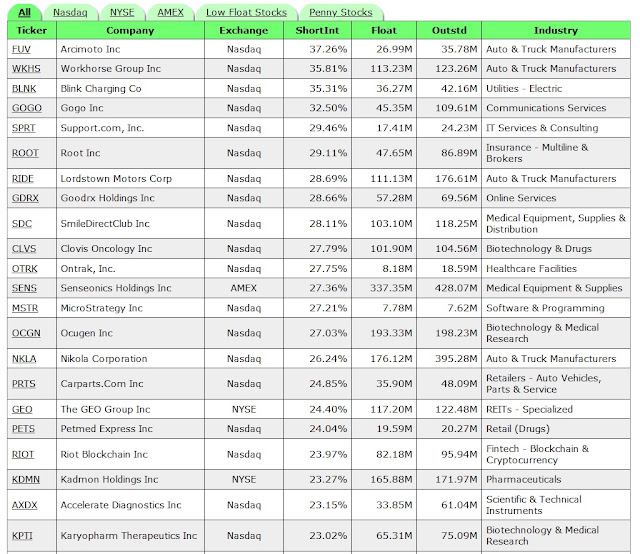Click the 395.28M outstanding shares value
This screenshot has height=554, width=640.
[456, 359]
